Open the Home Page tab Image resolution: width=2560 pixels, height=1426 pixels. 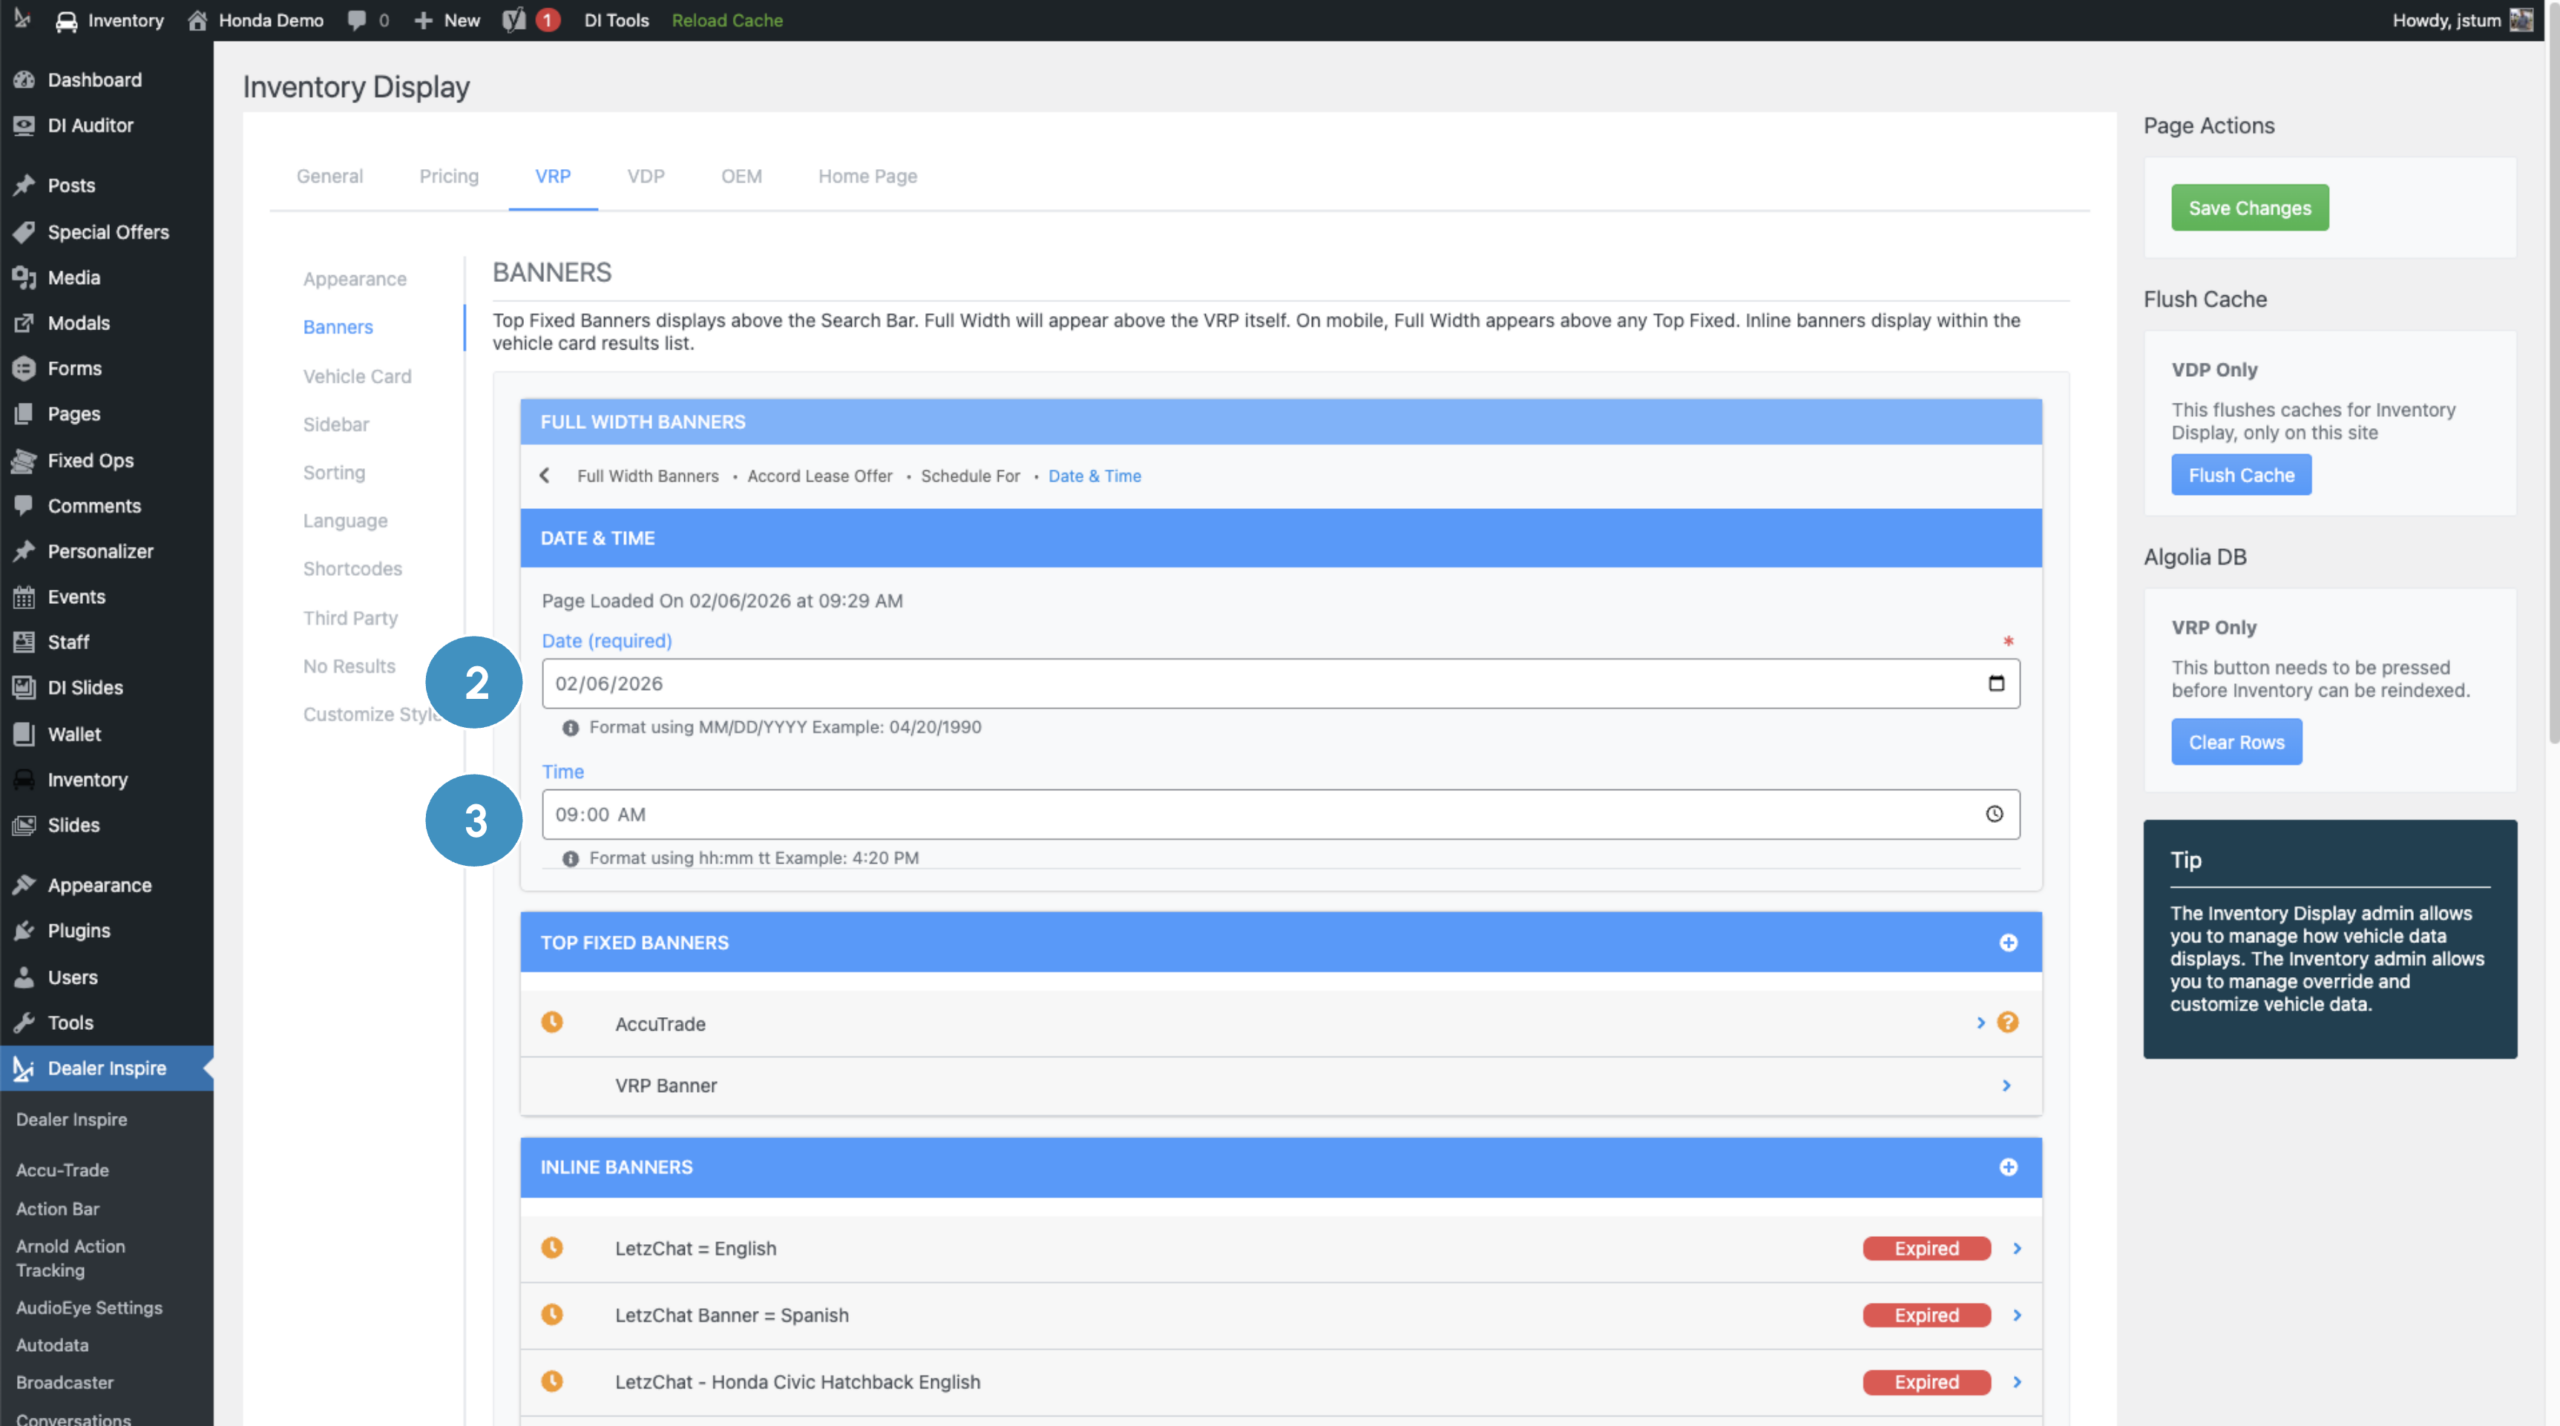point(868,176)
